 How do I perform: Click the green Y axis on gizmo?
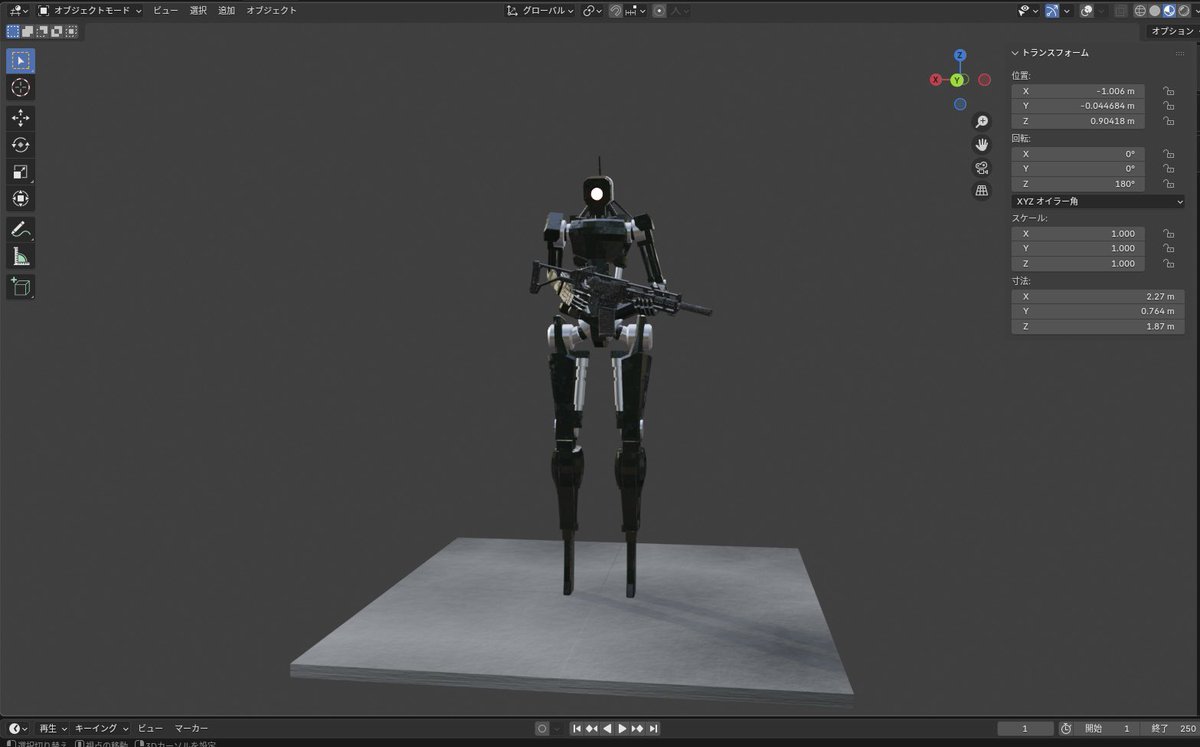pyautogui.click(x=957, y=80)
